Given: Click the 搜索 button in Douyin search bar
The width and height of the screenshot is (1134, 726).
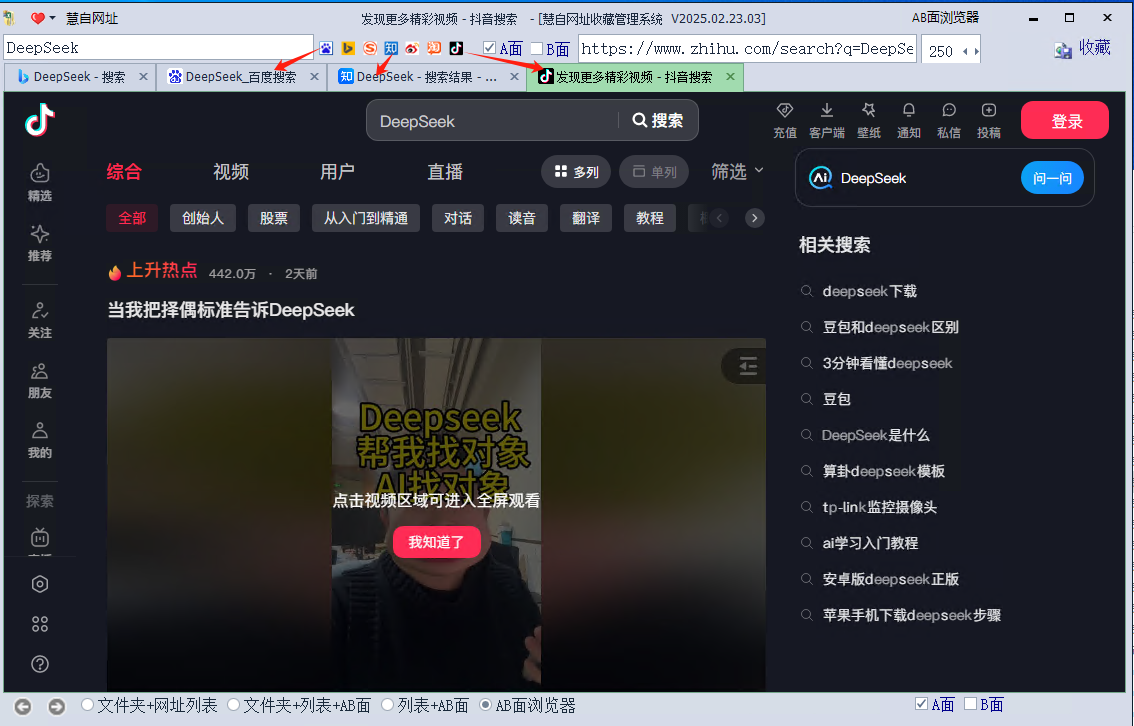Looking at the screenshot, I should [657, 120].
